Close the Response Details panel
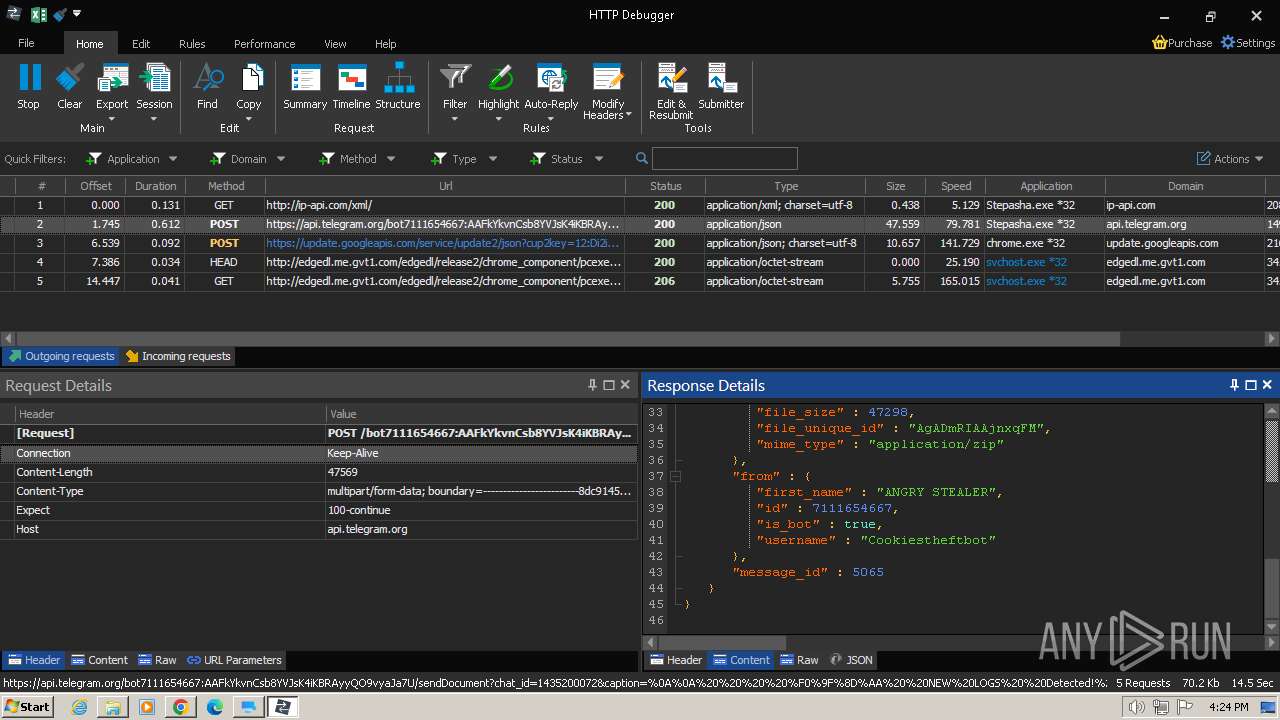Viewport: 1280px width, 720px height. 1267,385
